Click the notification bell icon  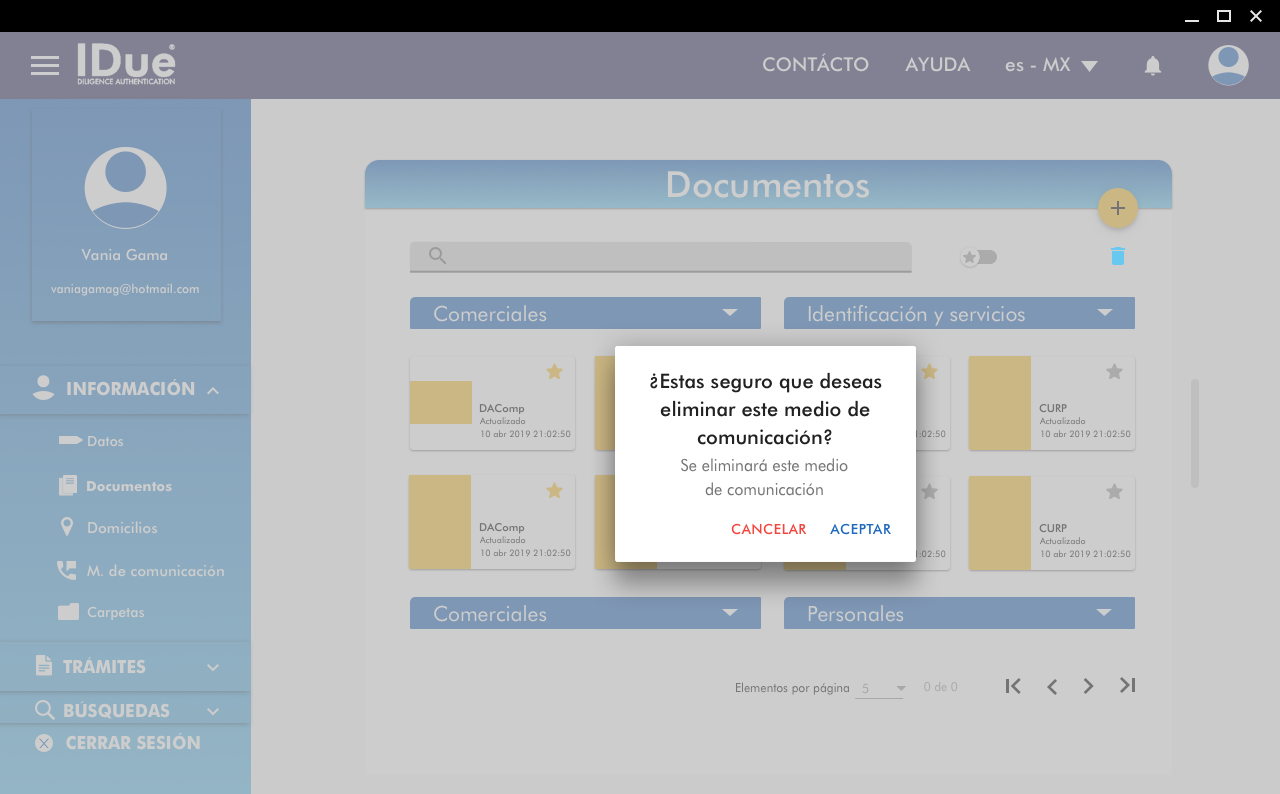[x=1152, y=66]
